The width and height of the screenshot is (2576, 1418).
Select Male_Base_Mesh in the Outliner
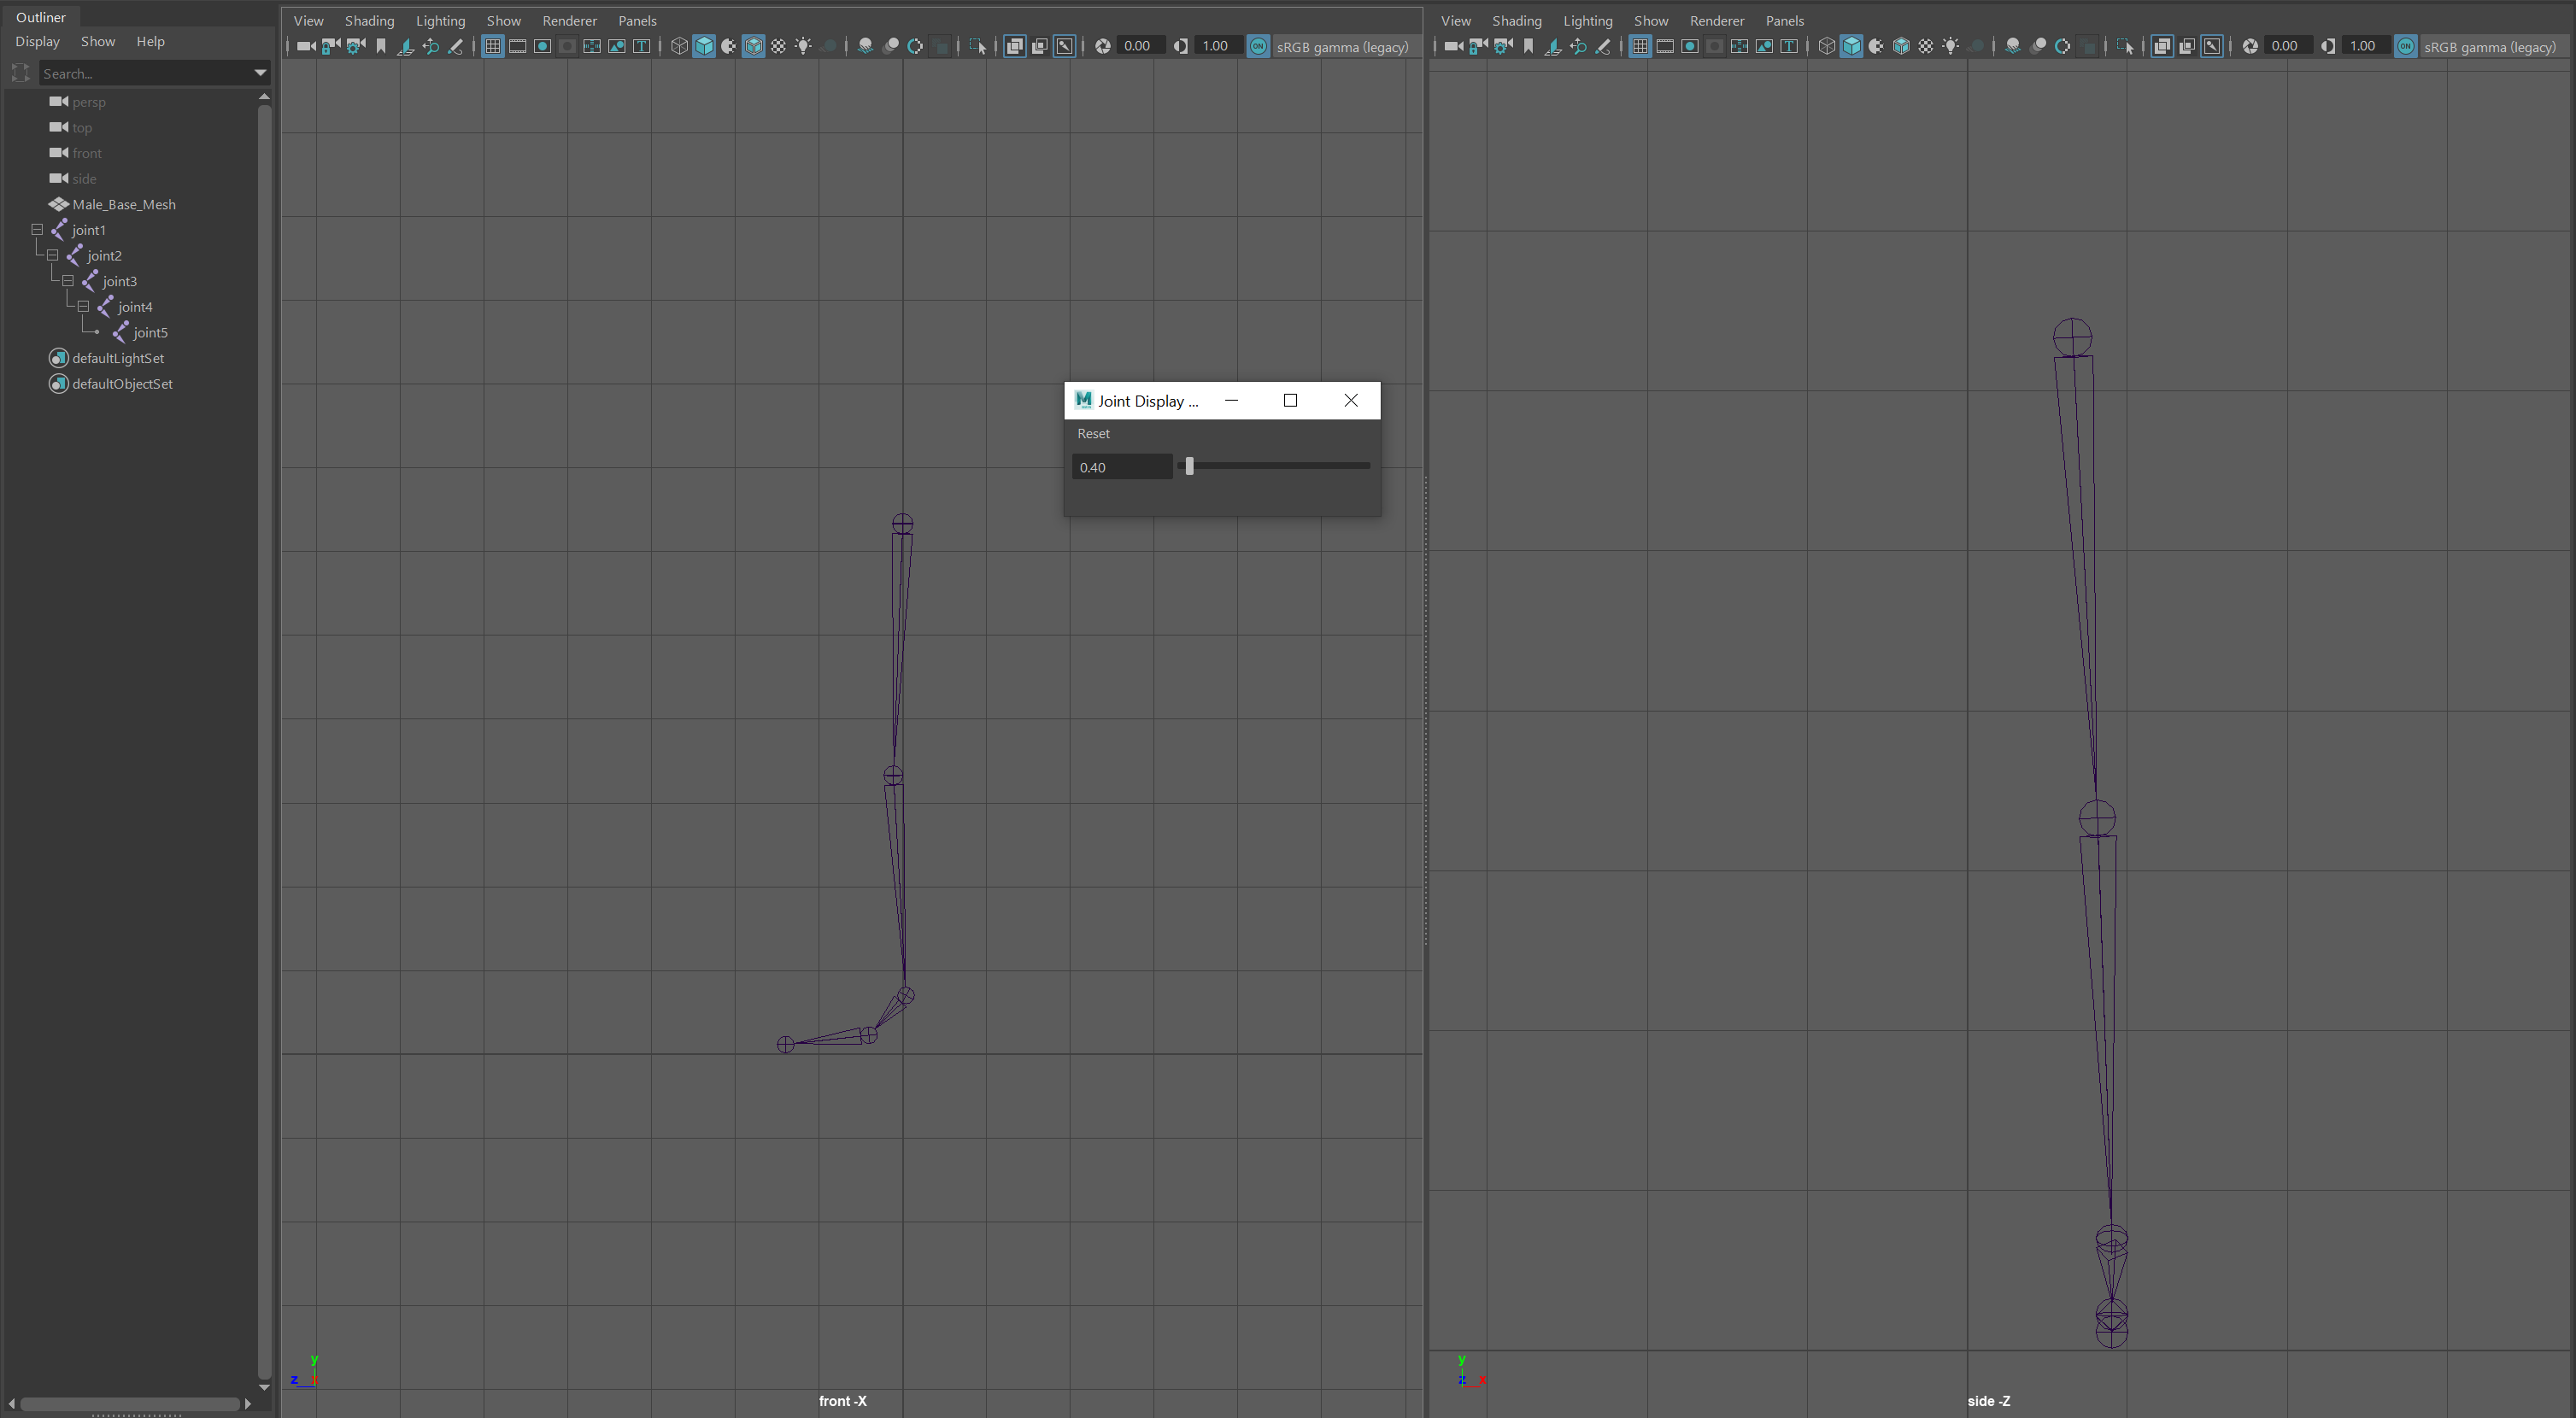tap(123, 204)
